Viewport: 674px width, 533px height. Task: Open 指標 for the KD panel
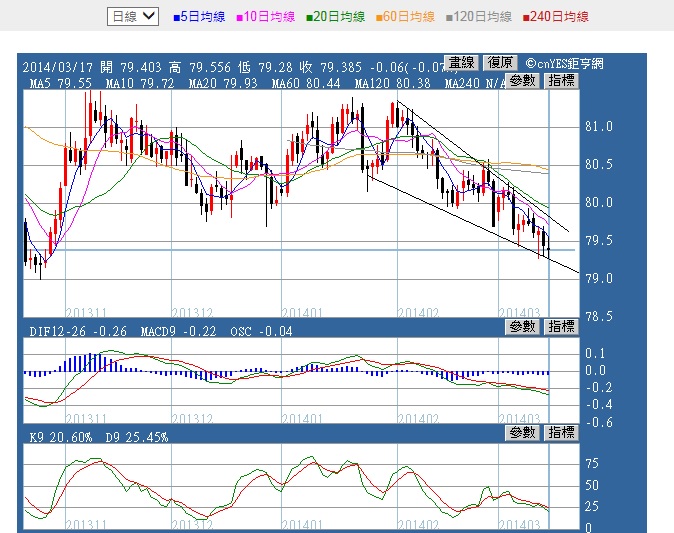(x=561, y=433)
